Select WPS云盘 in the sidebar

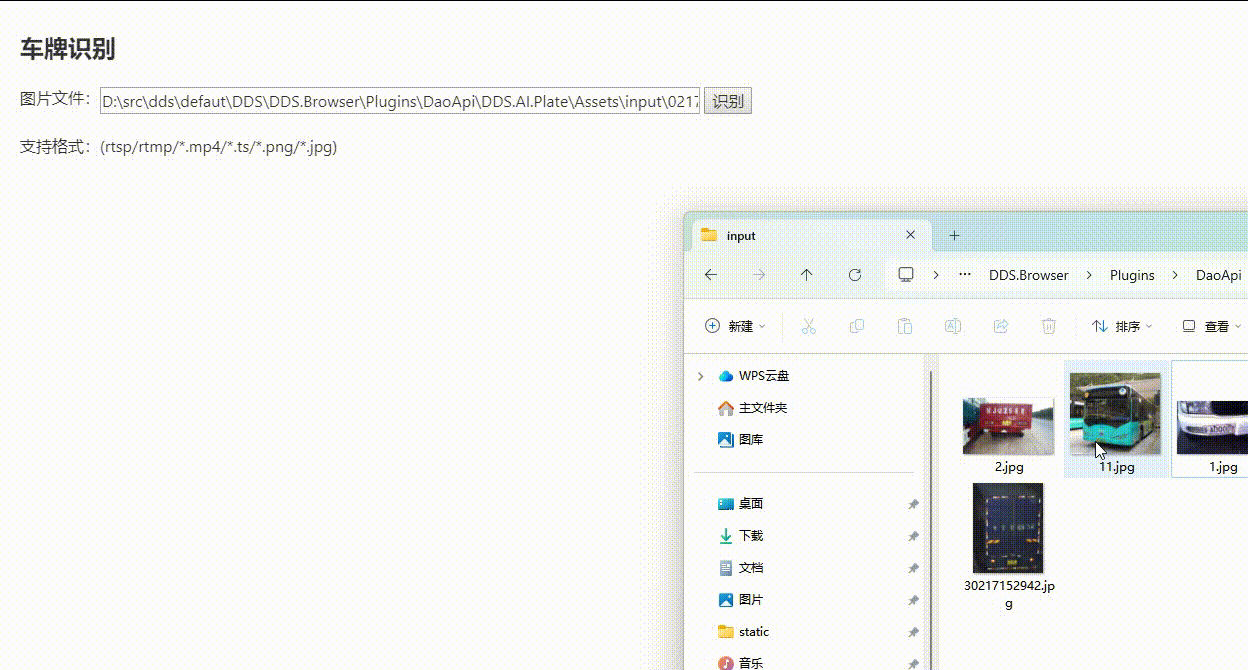764,376
